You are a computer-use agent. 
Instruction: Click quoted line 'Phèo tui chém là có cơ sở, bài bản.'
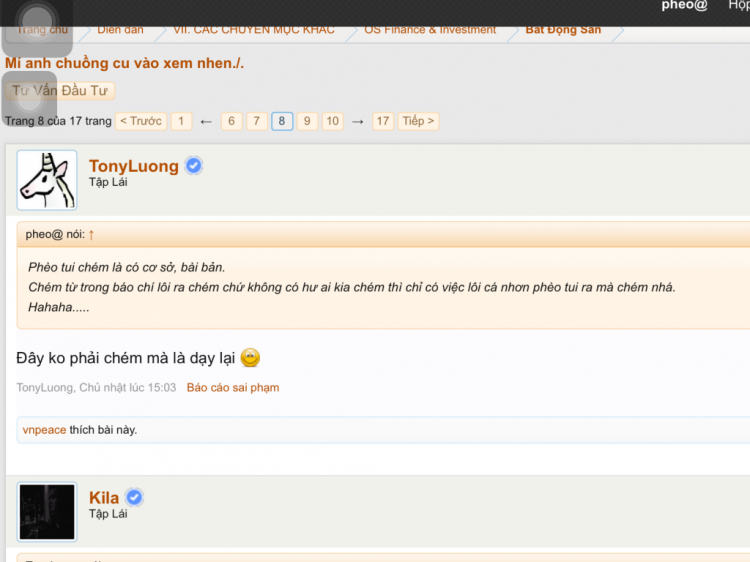tap(126, 267)
